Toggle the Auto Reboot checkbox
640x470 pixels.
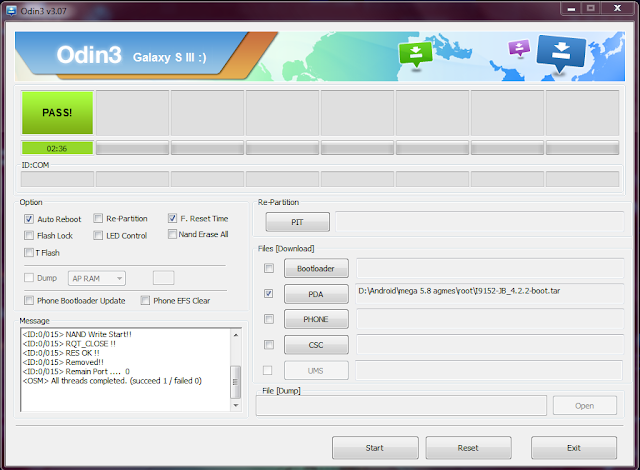(29, 219)
